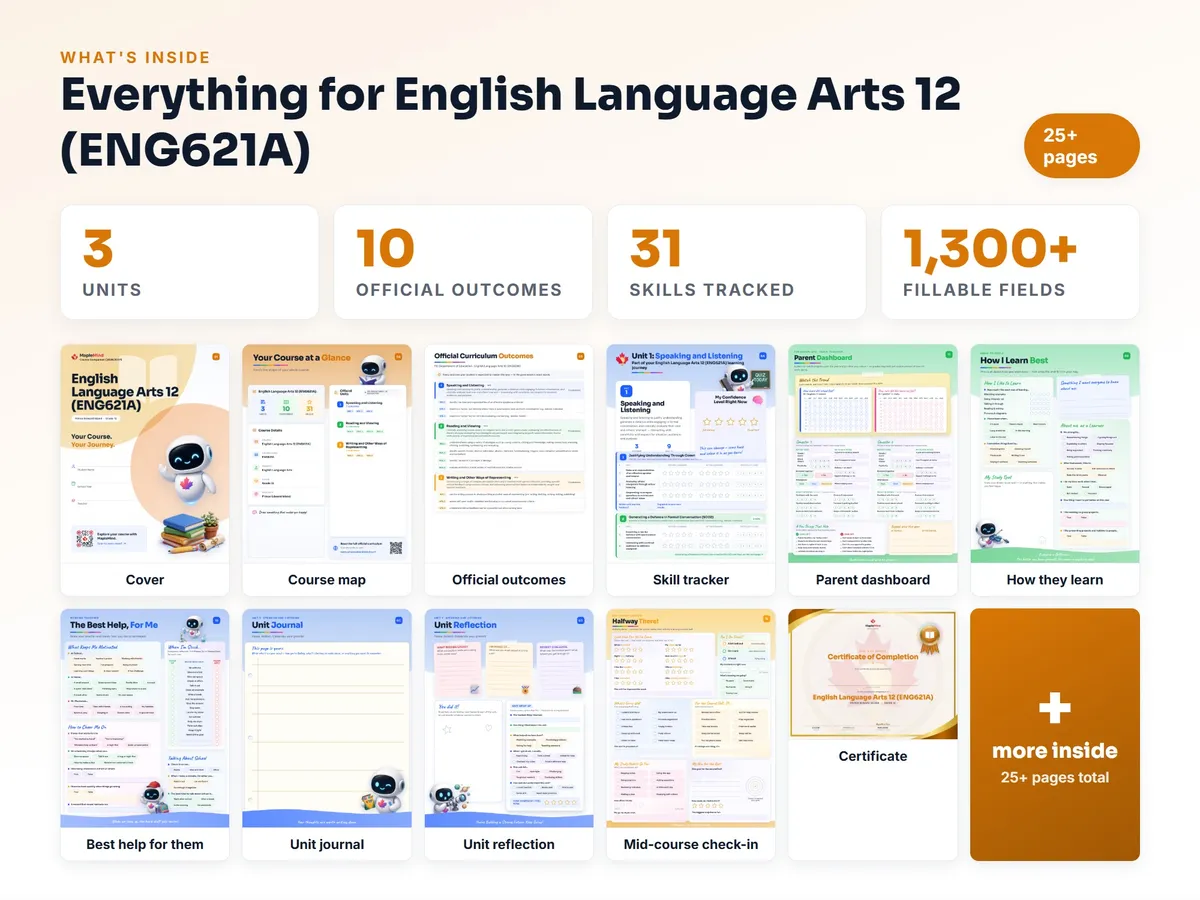Click the 'Unit reflection' caption text
The height and width of the screenshot is (900, 1200).
(509, 844)
